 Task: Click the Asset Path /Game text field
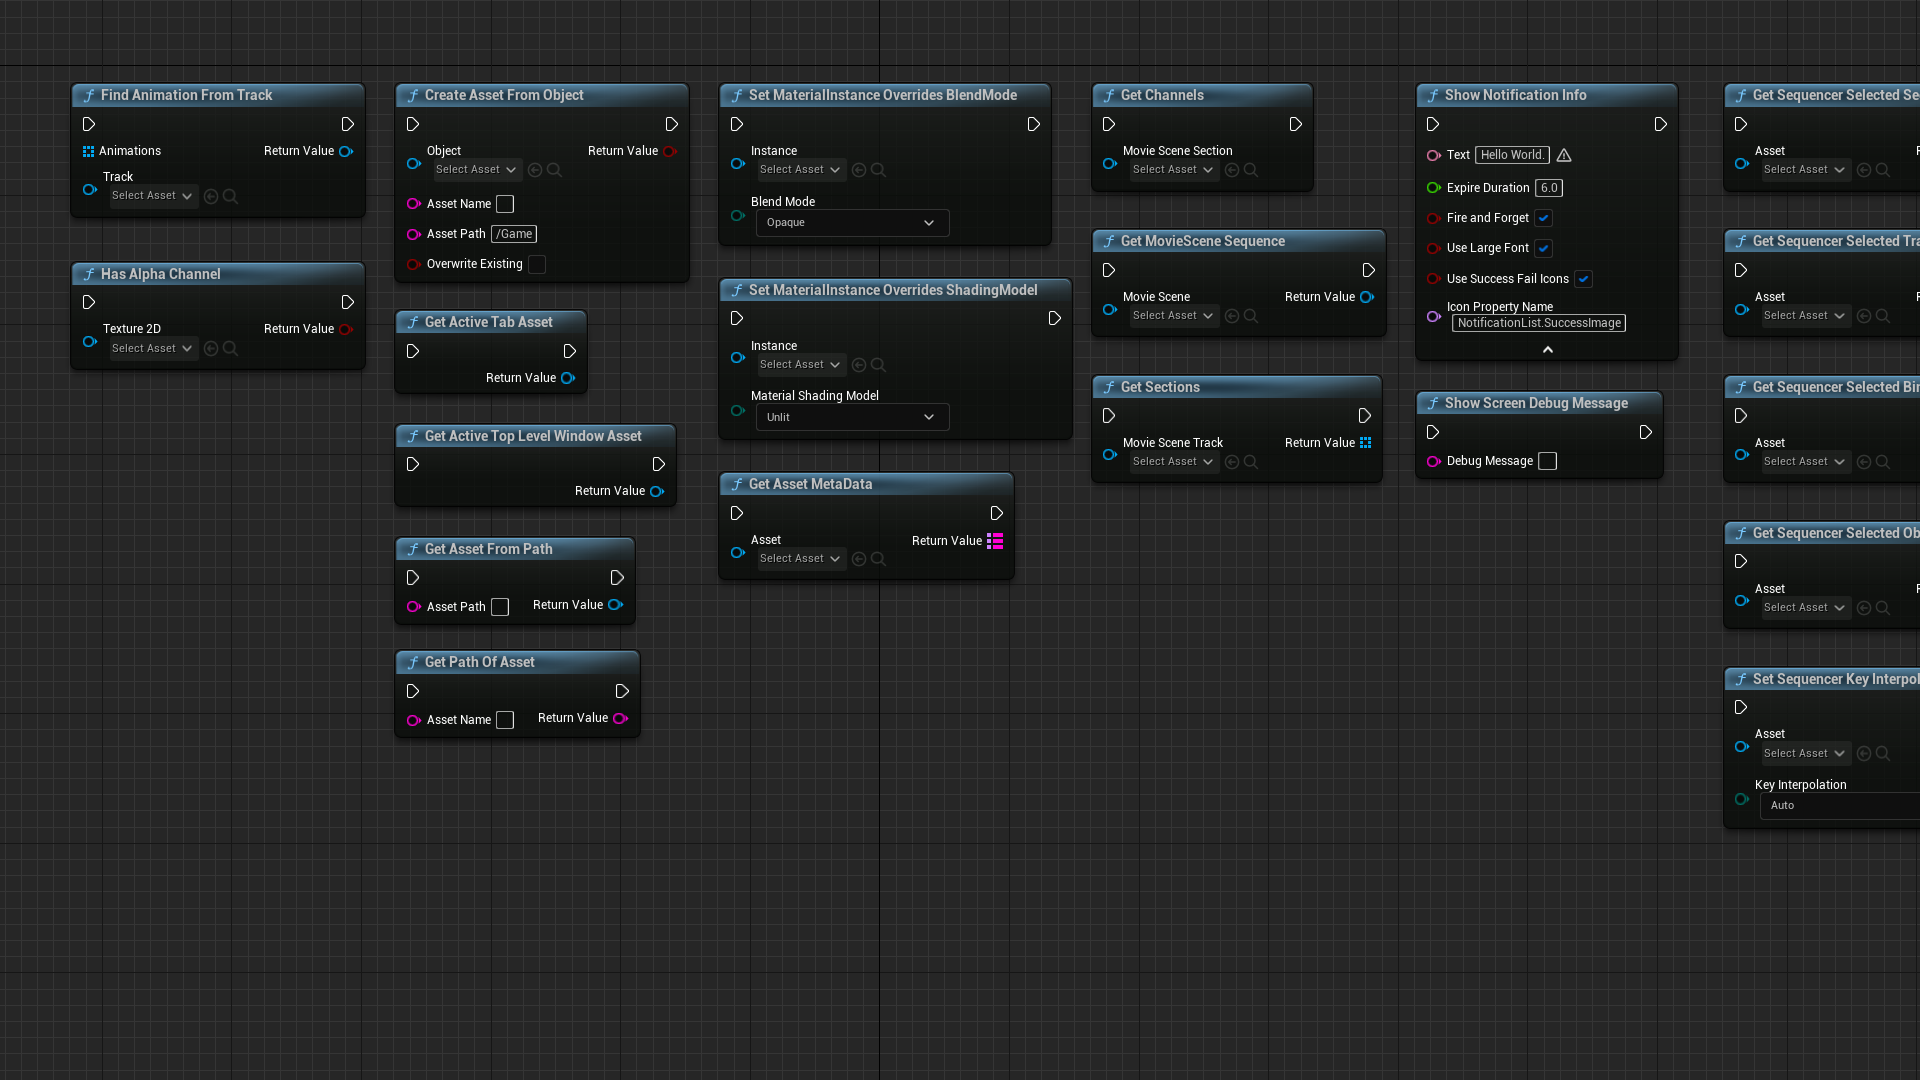(514, 234)
